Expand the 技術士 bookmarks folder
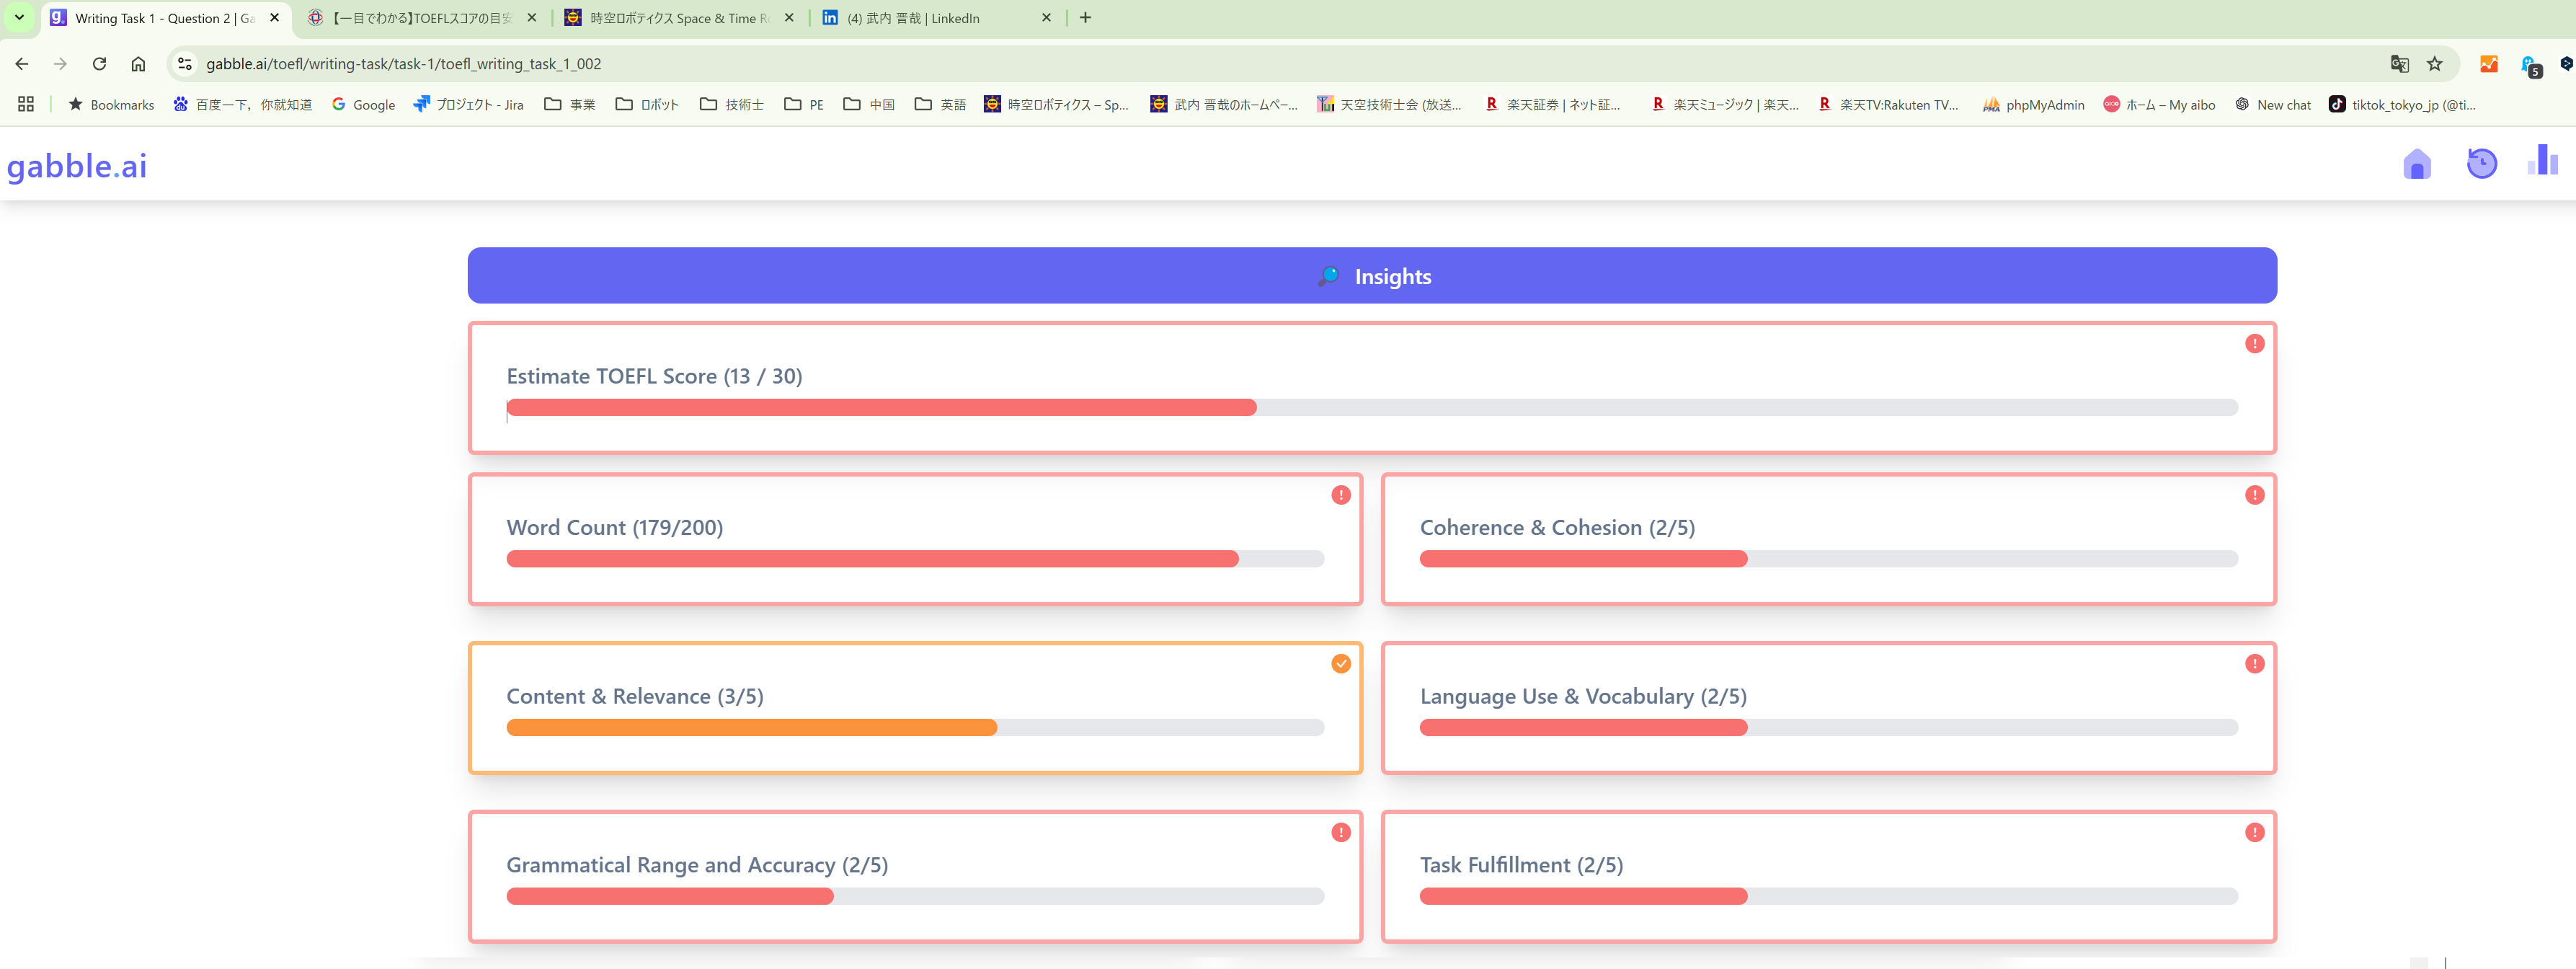This screenshot has width=2576, height=969. pyautogui.click(x=731, y=104)
